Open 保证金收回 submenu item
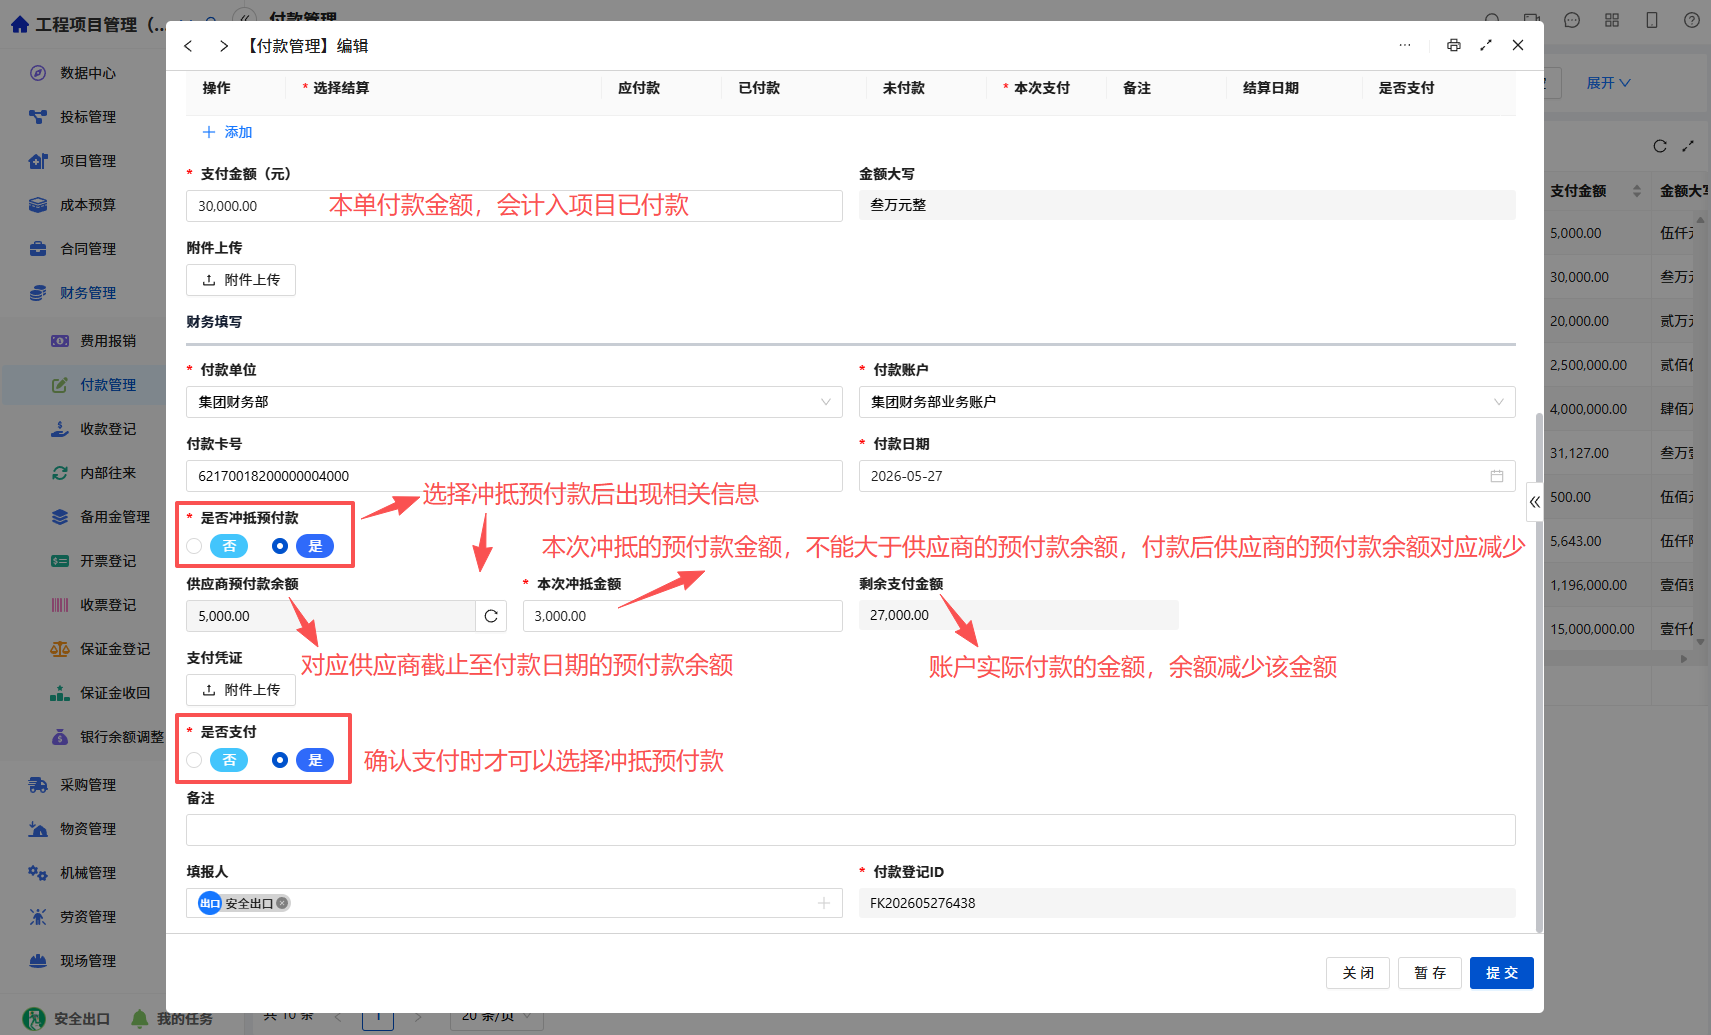The width and height of the screenshot is (1711, 1035). click(x=115, y=693)
